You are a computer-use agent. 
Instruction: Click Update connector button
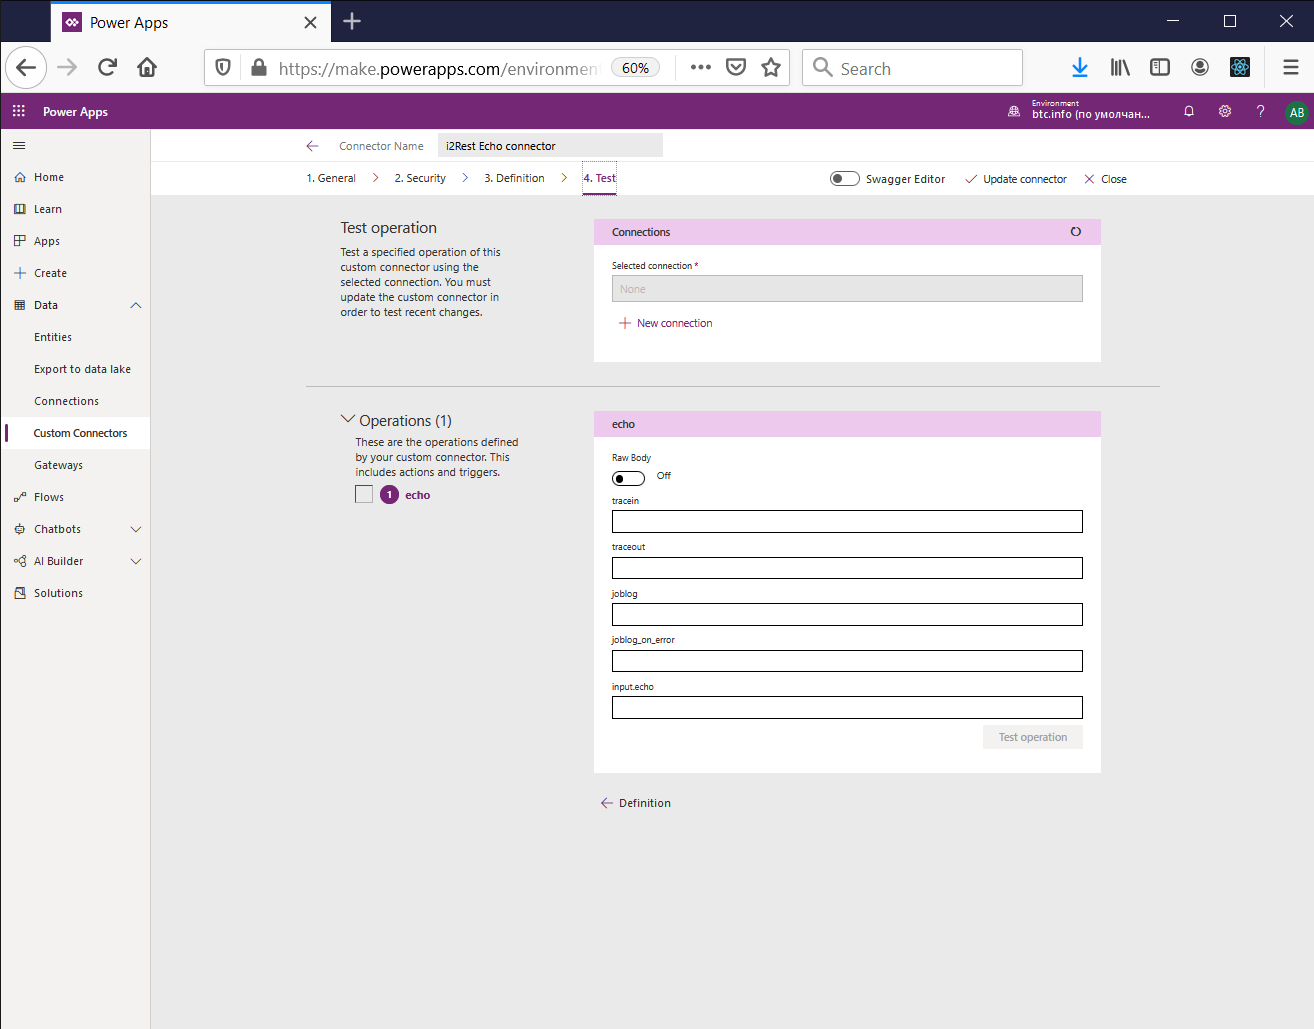(1016, 179)
